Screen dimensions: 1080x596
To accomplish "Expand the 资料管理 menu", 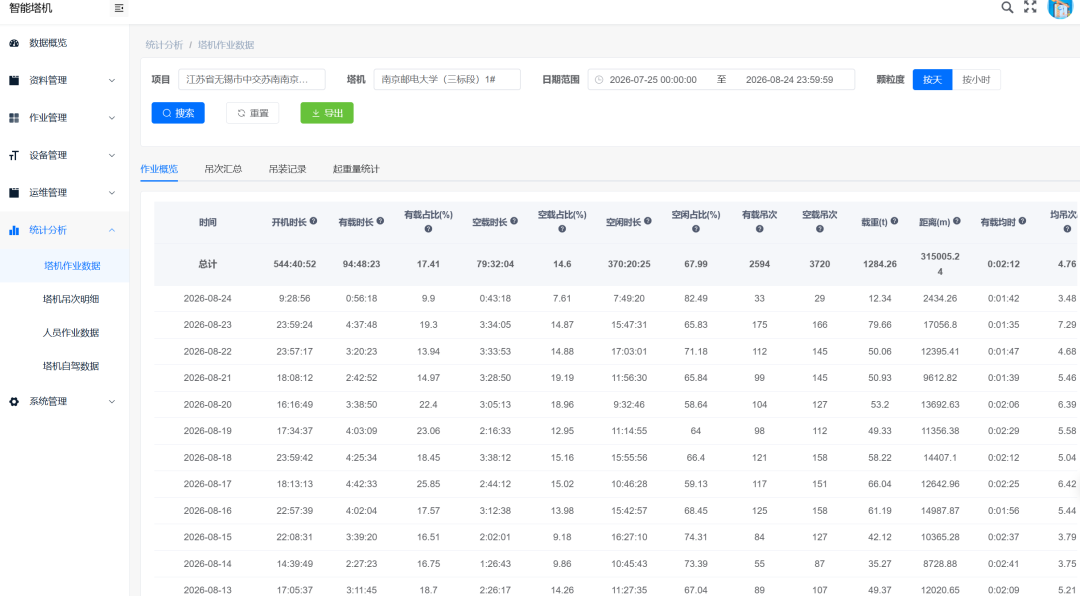I will (x=112, y=81).
